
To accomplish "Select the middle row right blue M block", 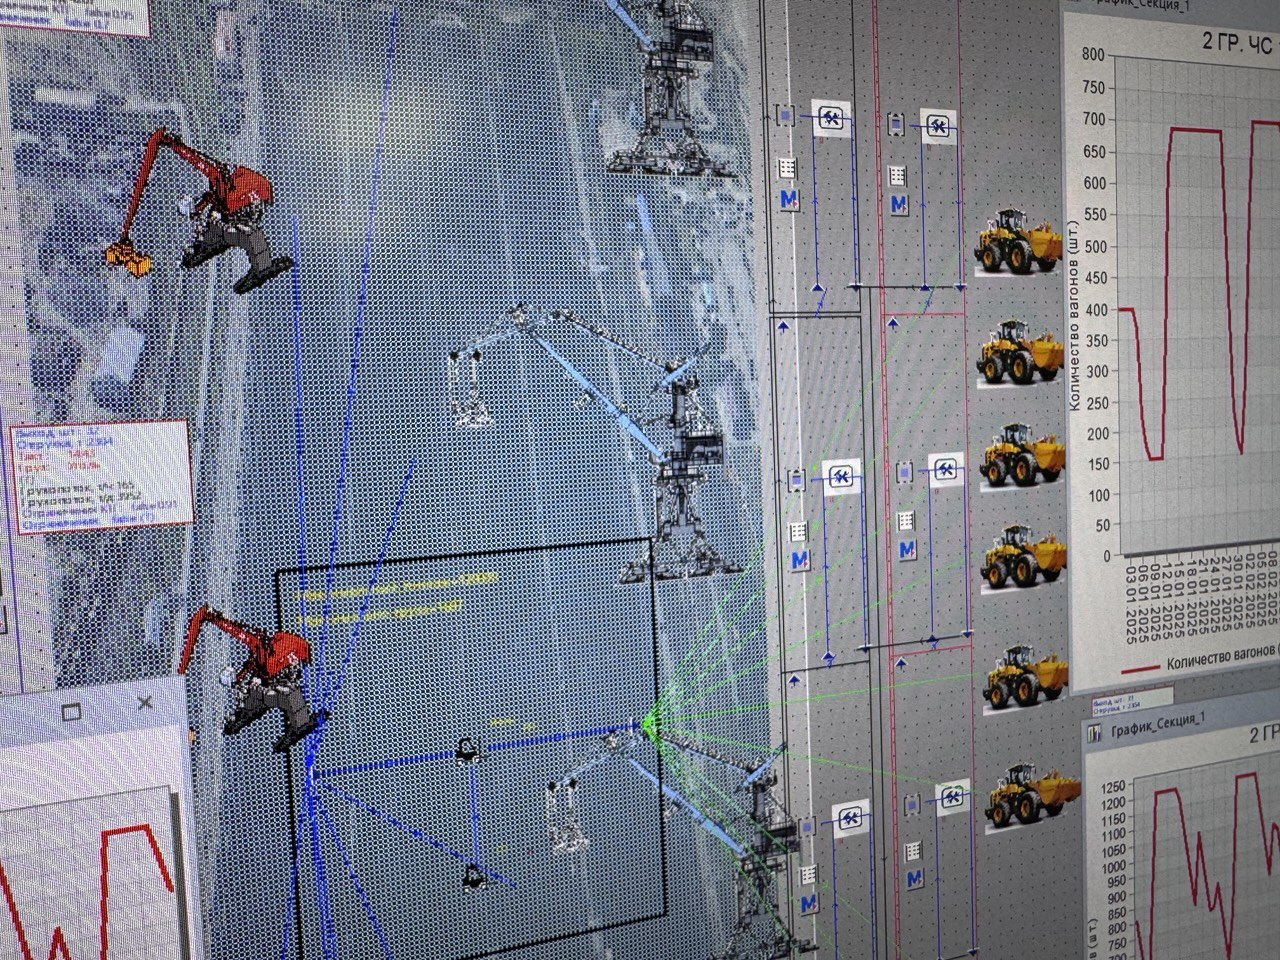I will pos(907,550).
